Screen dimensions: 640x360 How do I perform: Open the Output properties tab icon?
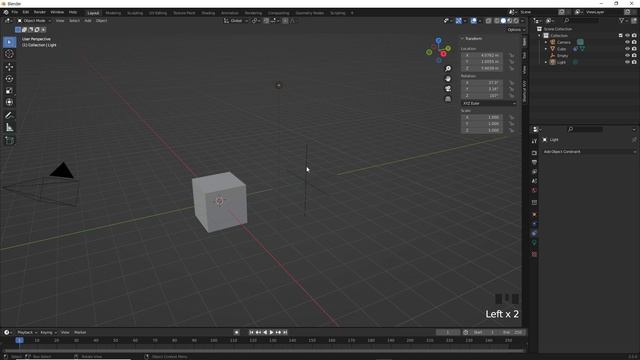(x=534, y=162)
